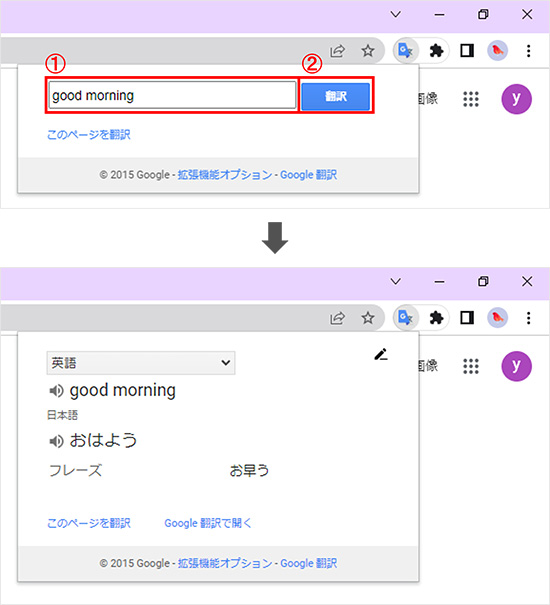Click the 'good morning' text input field
Image resolution: width=550 pixels, height=605 pixels.
point(172,95)
